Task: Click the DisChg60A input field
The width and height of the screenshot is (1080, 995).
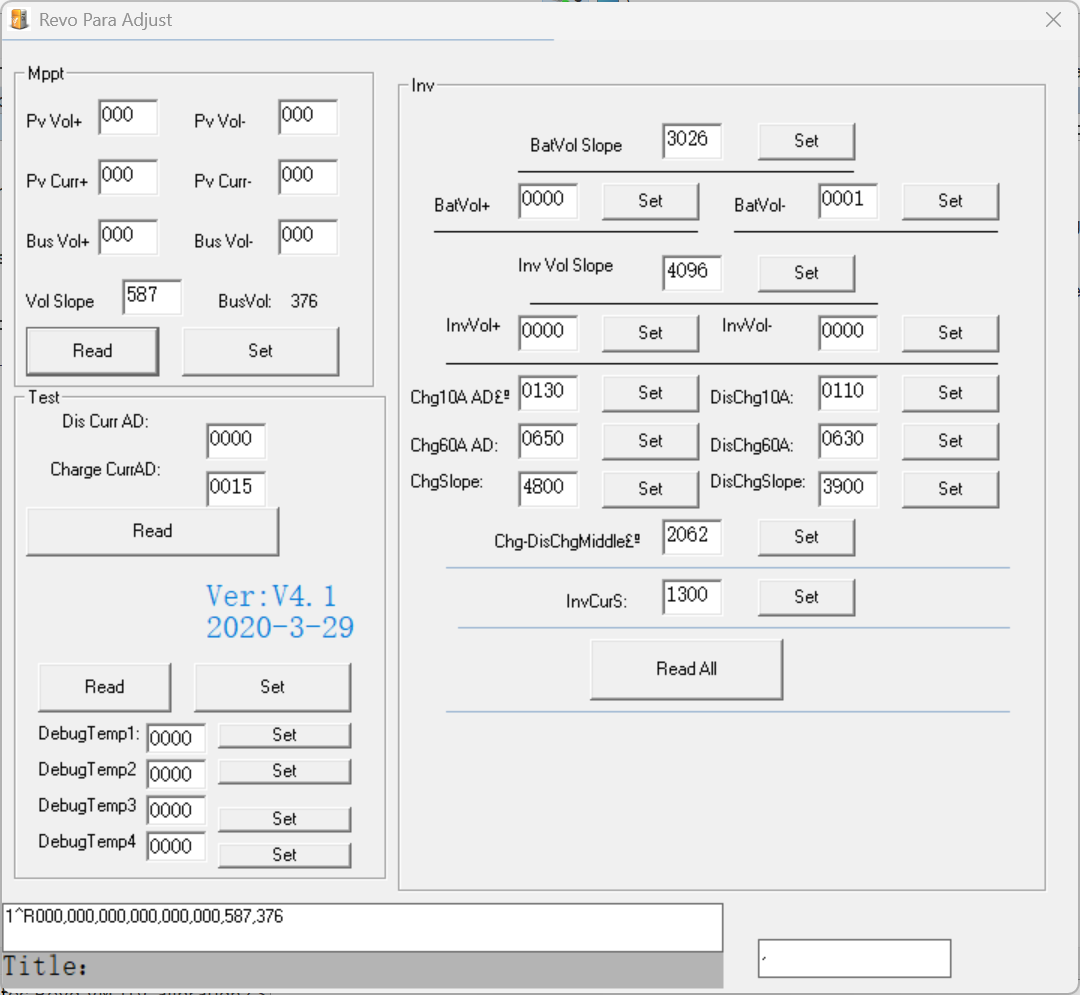Action: pos(847,441)
